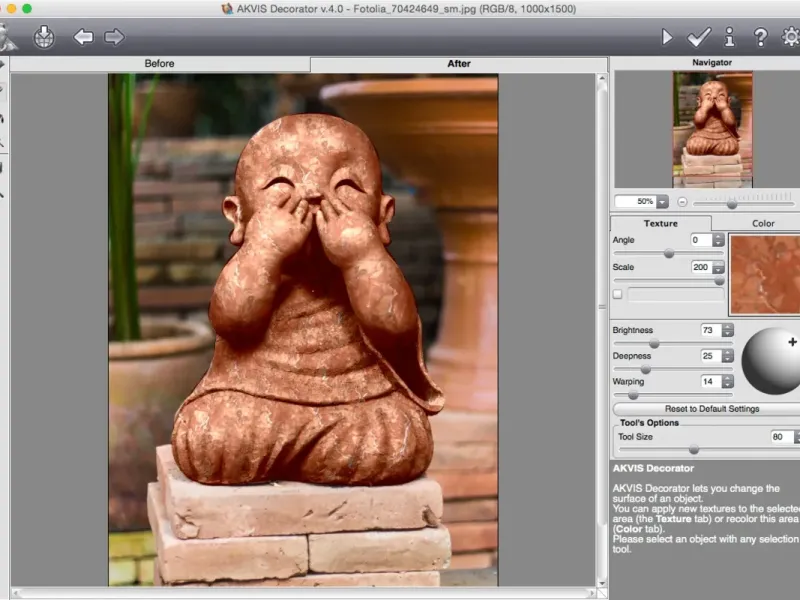Click the Brightness value stepper arrows
This screenshot has height=600, width=800.
coord(727,330)
